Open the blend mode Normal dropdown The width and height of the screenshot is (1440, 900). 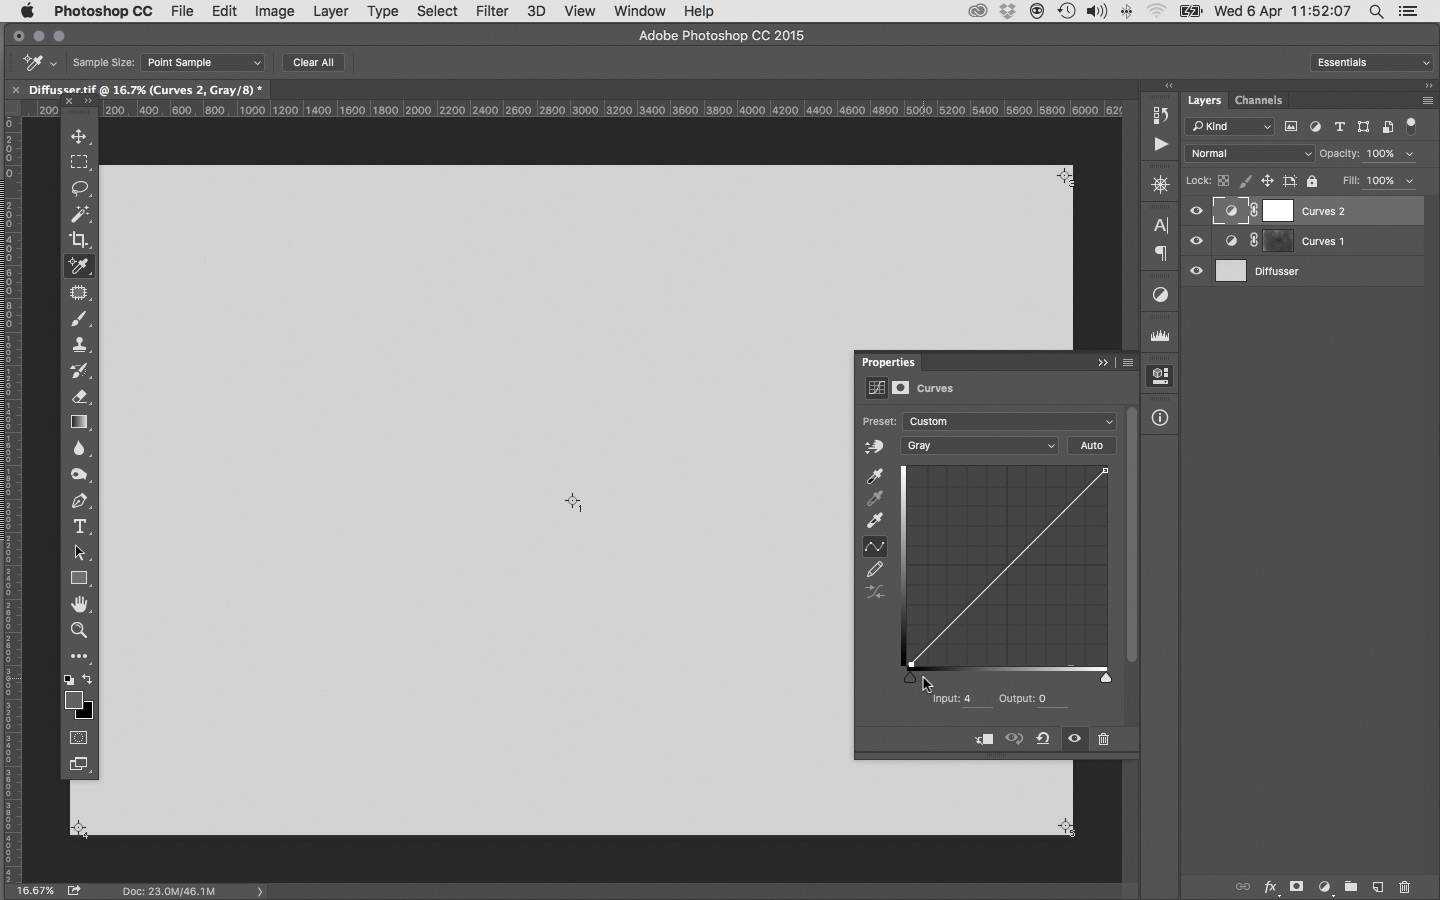1249,154
